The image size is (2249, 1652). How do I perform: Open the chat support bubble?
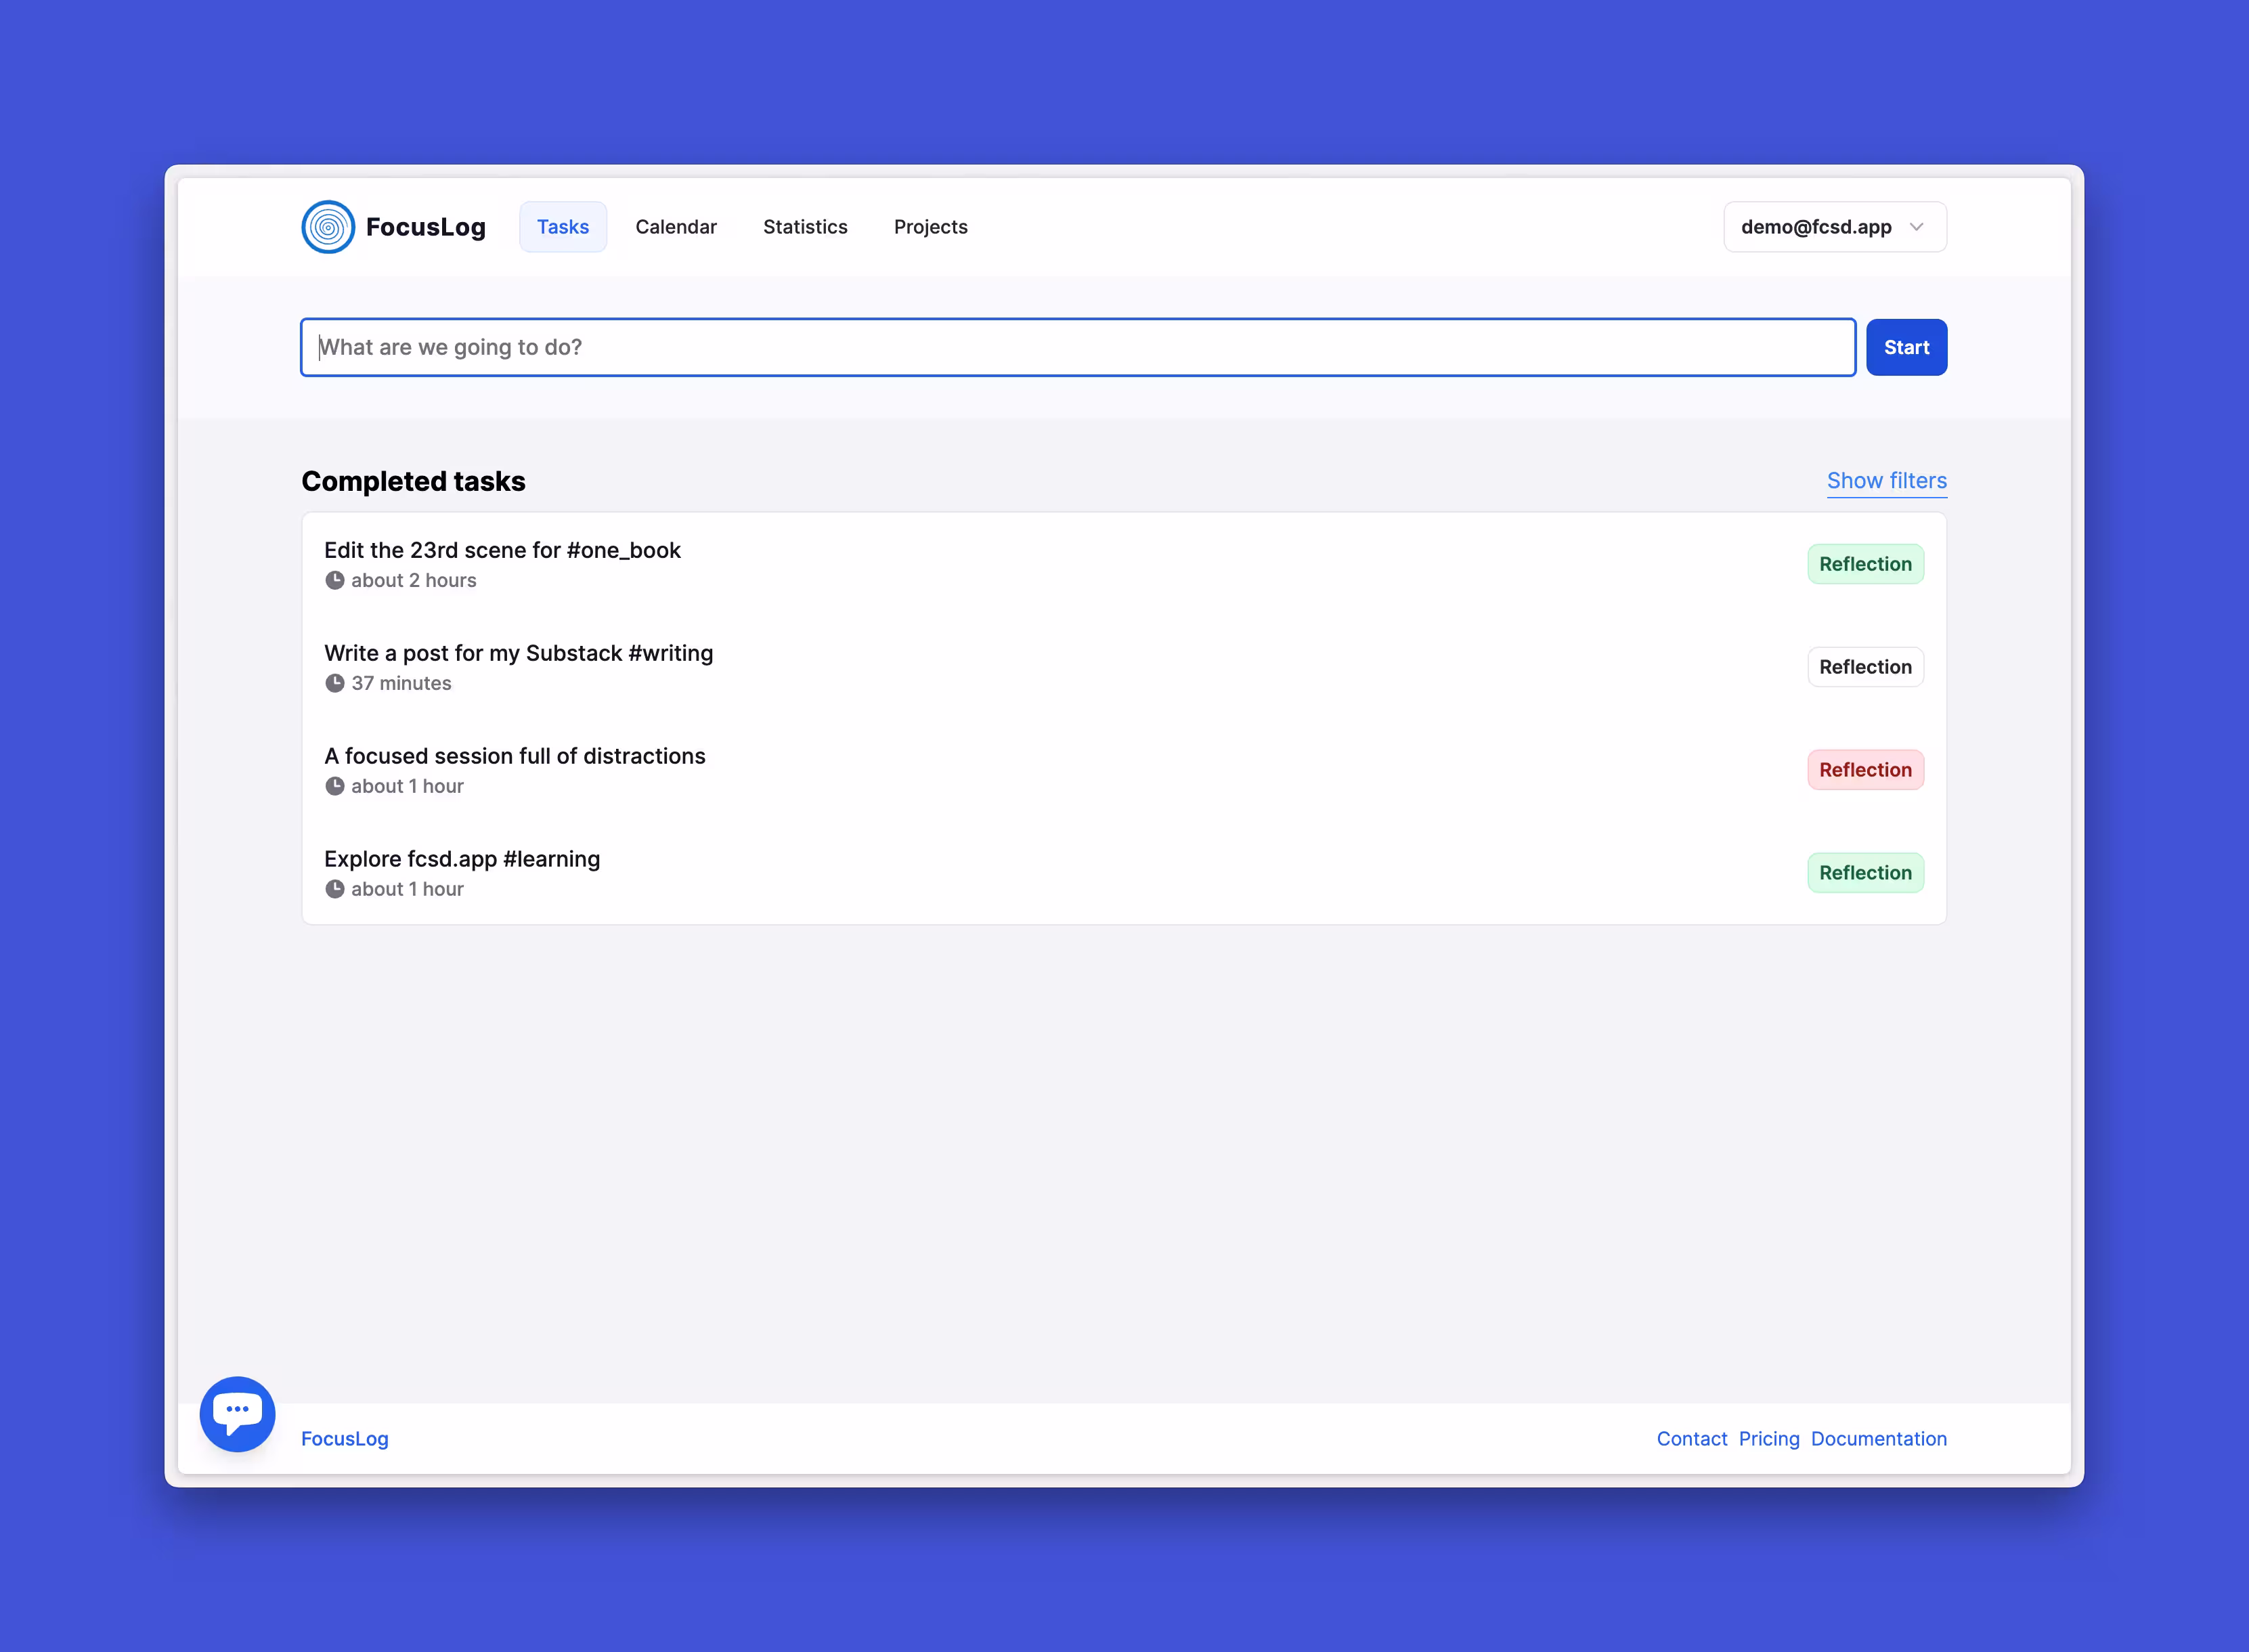pyautogui.click(x=237, y=1414)
